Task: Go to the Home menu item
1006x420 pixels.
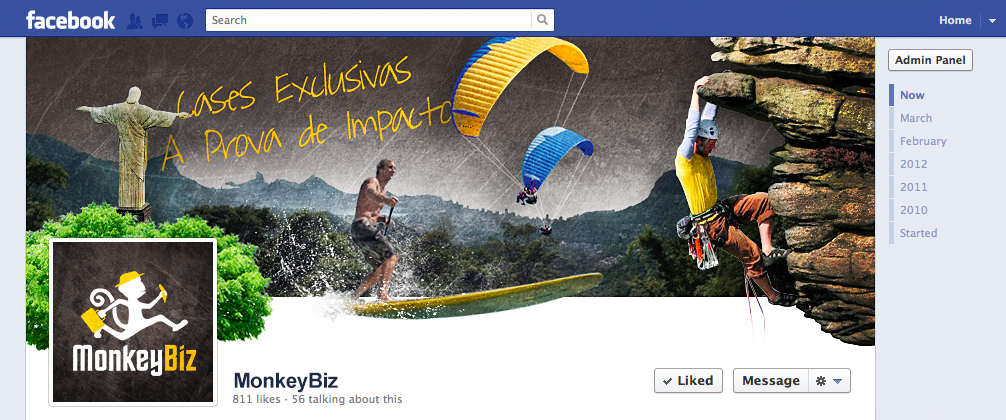Action: (x=955, y=21)
